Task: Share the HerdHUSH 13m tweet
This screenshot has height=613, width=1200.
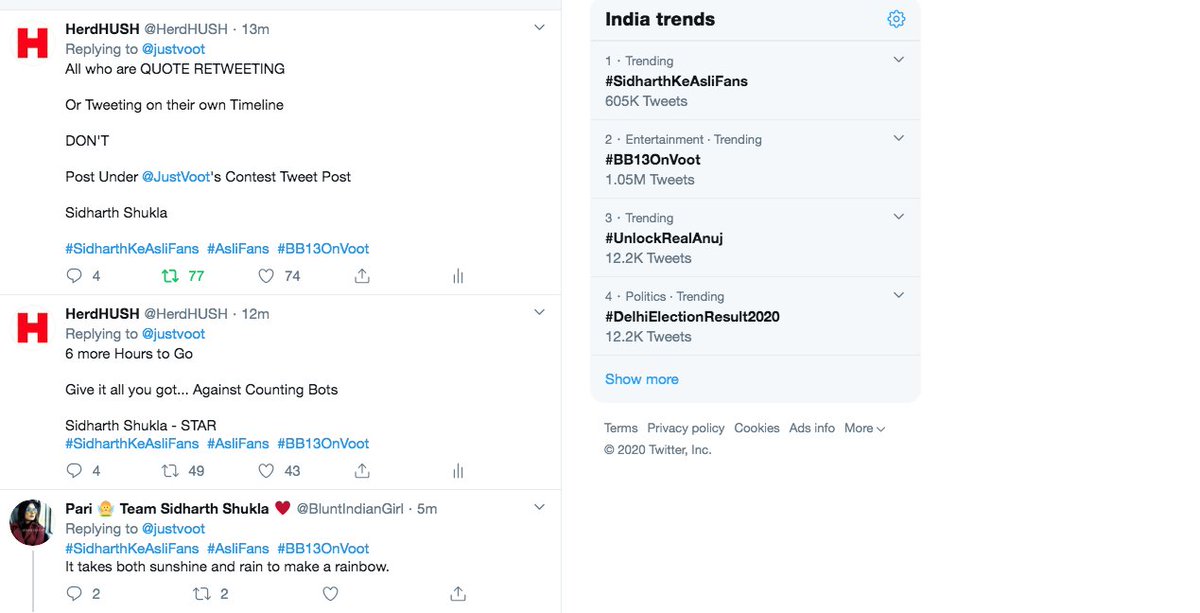Action: pos(363,275)
